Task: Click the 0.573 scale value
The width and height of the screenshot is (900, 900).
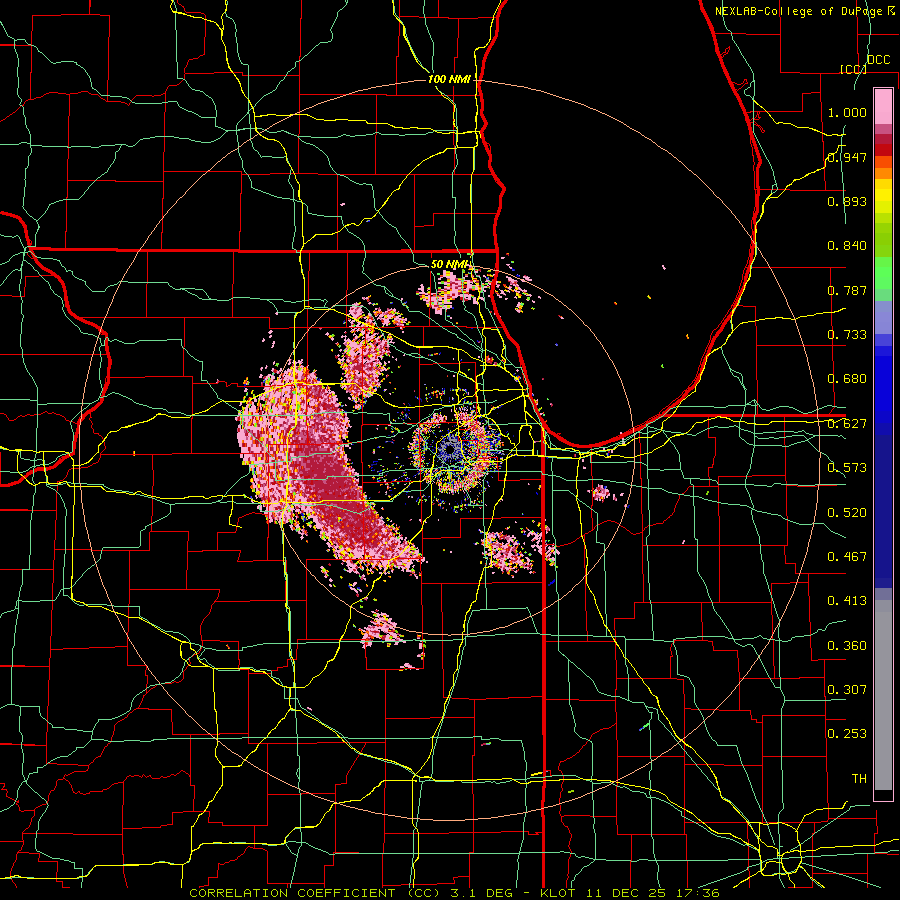Action: click(847, 468)
